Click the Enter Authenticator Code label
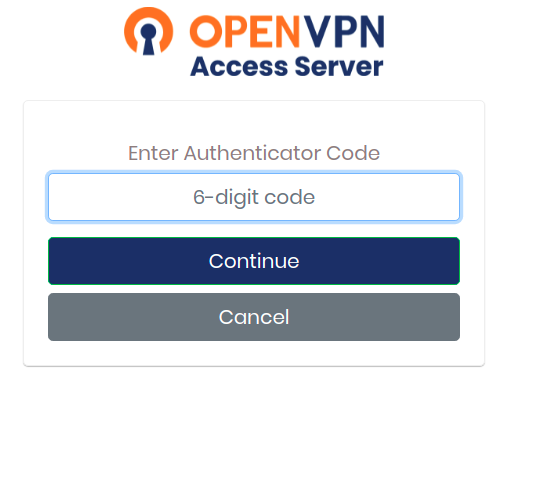This screenshot has width=550, height=480. pos(254,153)
